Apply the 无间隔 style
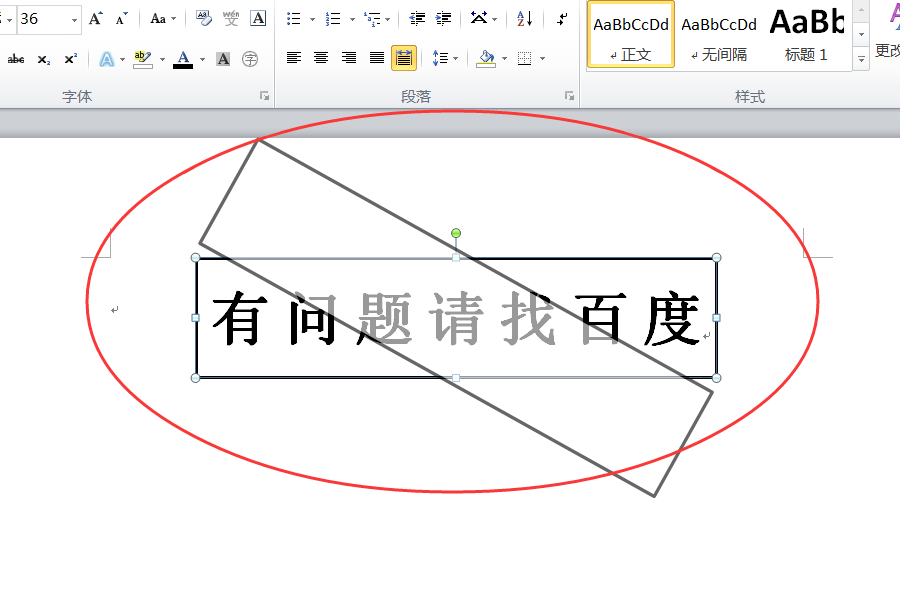900x599 pixels. coord(719,36)
